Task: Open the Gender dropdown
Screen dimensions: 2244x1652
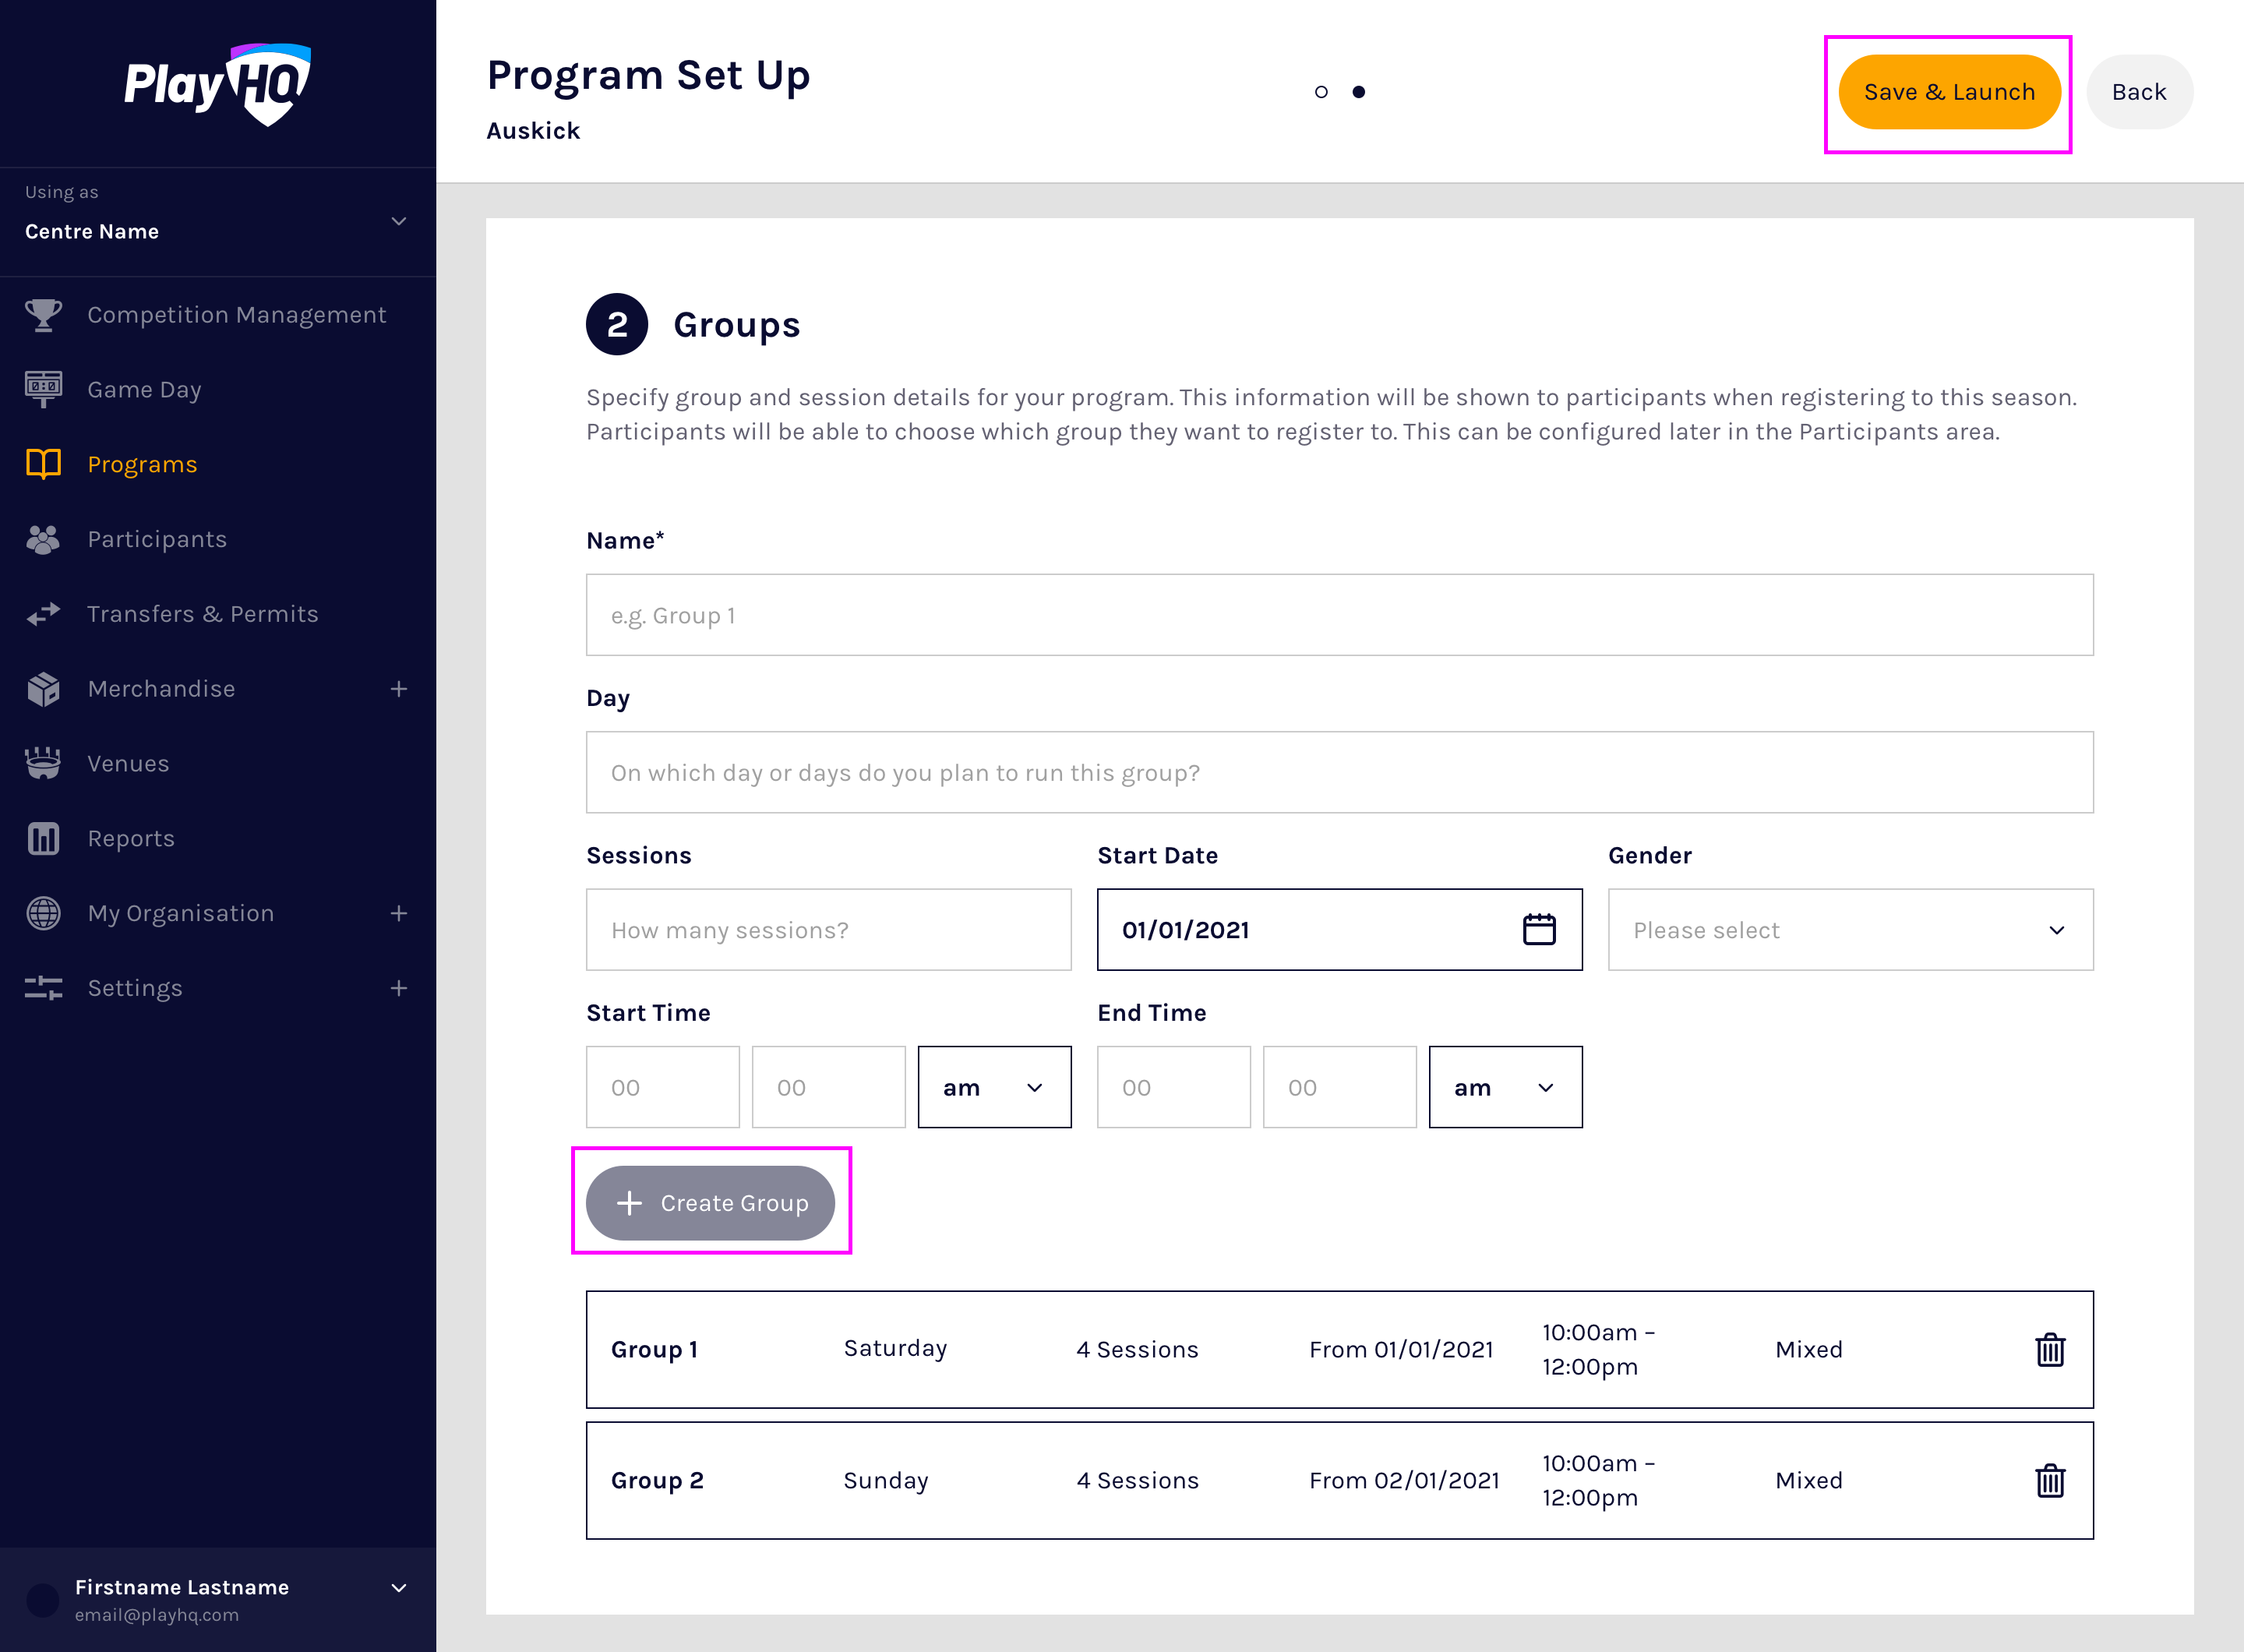Action: tap(1849, 929)
